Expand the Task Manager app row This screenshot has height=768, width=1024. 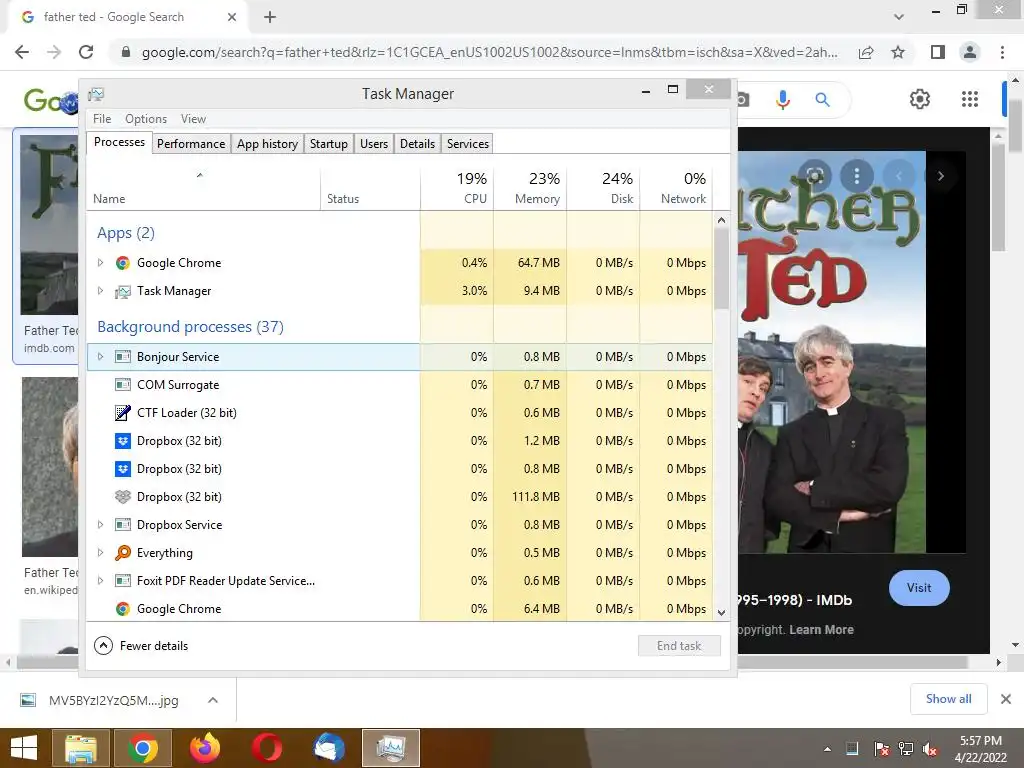tap(100, 291)
